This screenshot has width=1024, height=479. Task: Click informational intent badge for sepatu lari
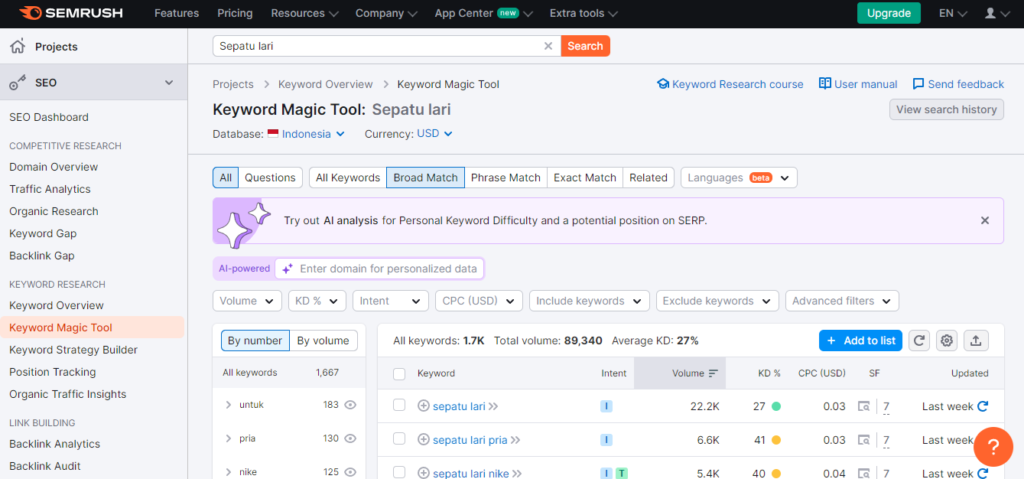coord(606,406)
